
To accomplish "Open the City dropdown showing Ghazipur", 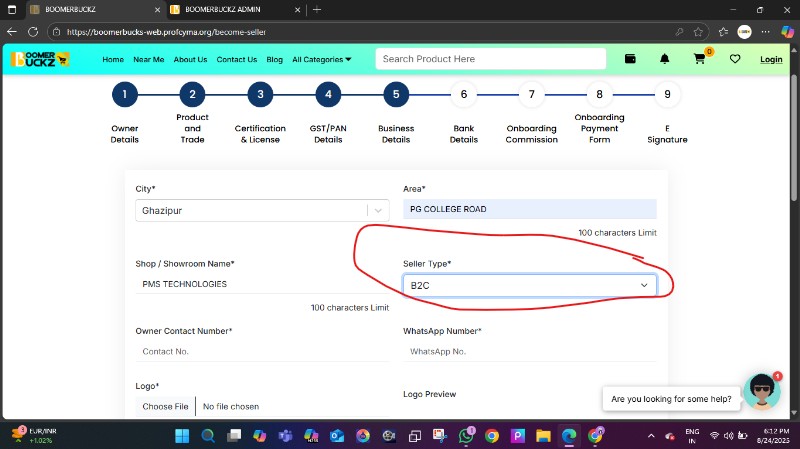I will [262, 211].
